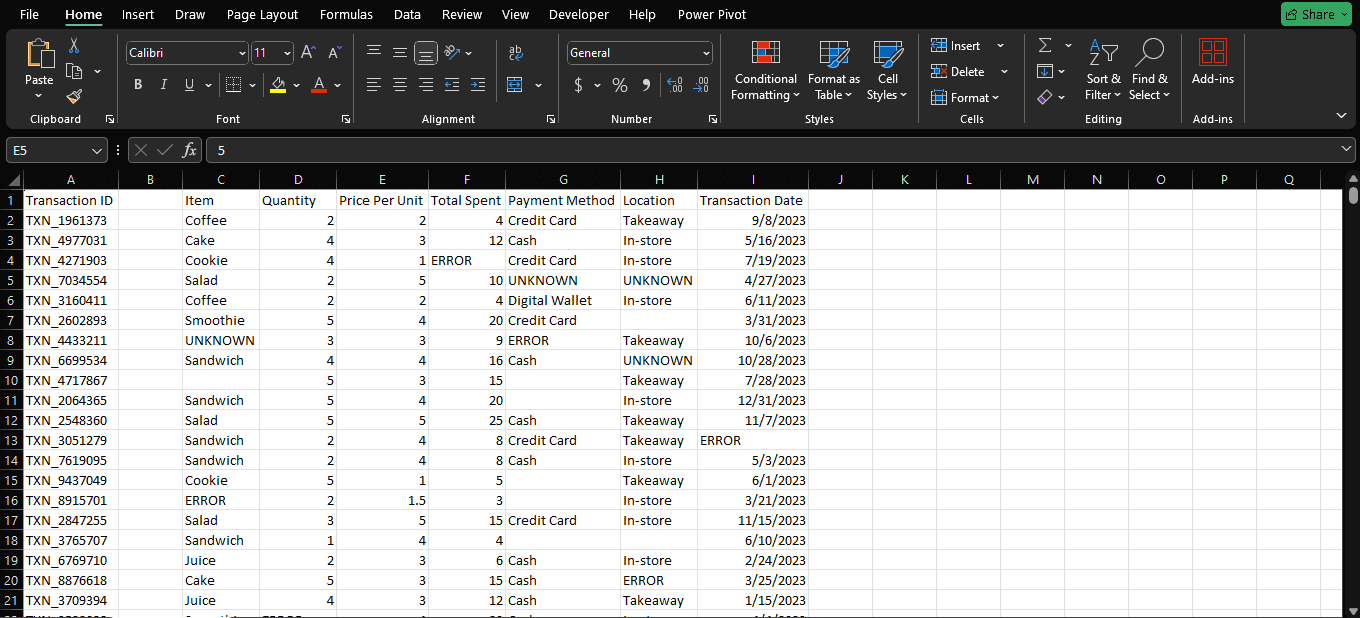The height and width of the screenshot is (618, 1360).
Task: Apply the Comma Style format
Action: coord(646,85)
